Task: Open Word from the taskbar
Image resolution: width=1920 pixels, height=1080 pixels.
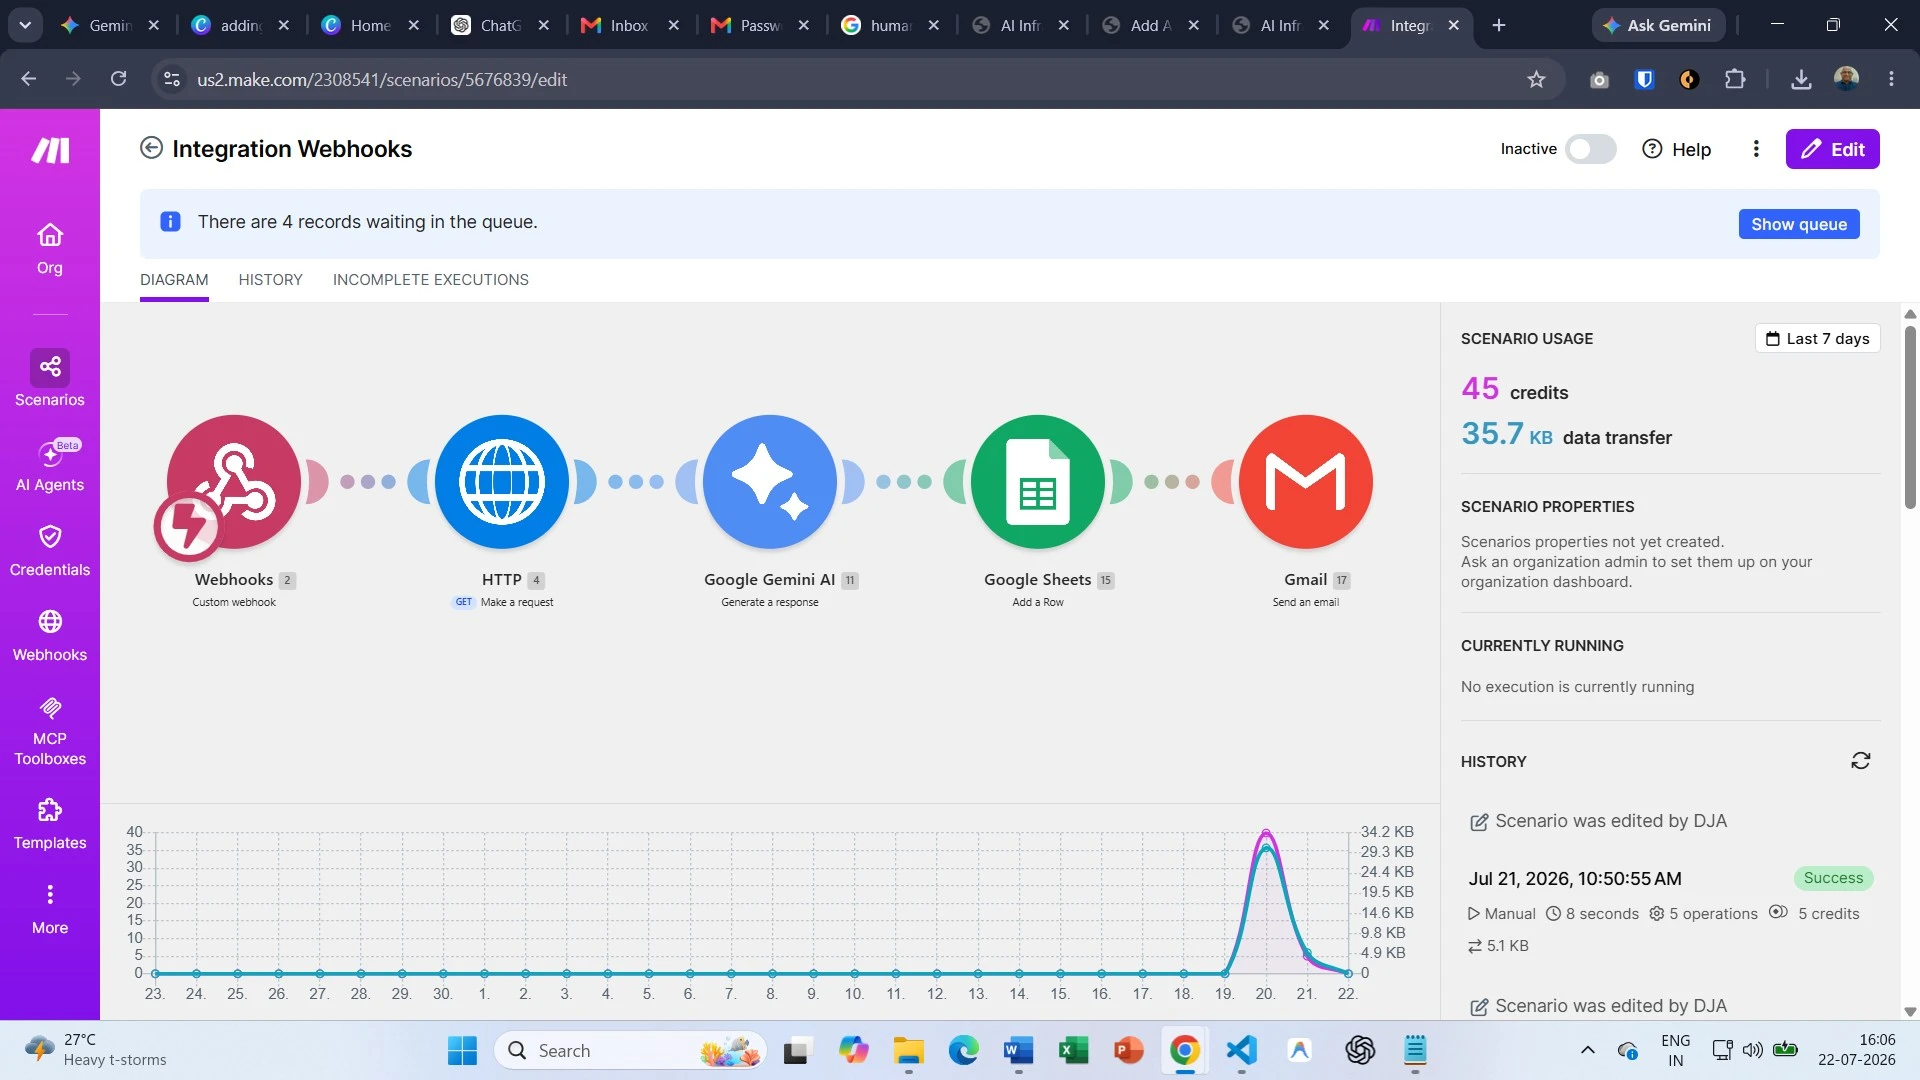Action: [1018, 1050]
